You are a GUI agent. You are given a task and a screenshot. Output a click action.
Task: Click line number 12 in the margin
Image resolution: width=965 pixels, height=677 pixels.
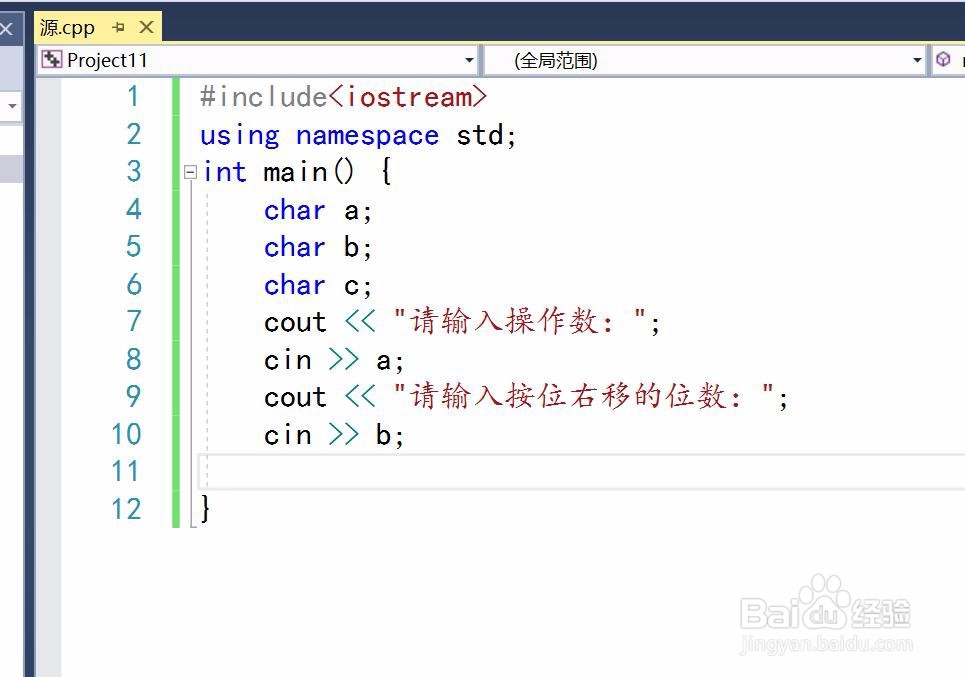coord(126,509)
